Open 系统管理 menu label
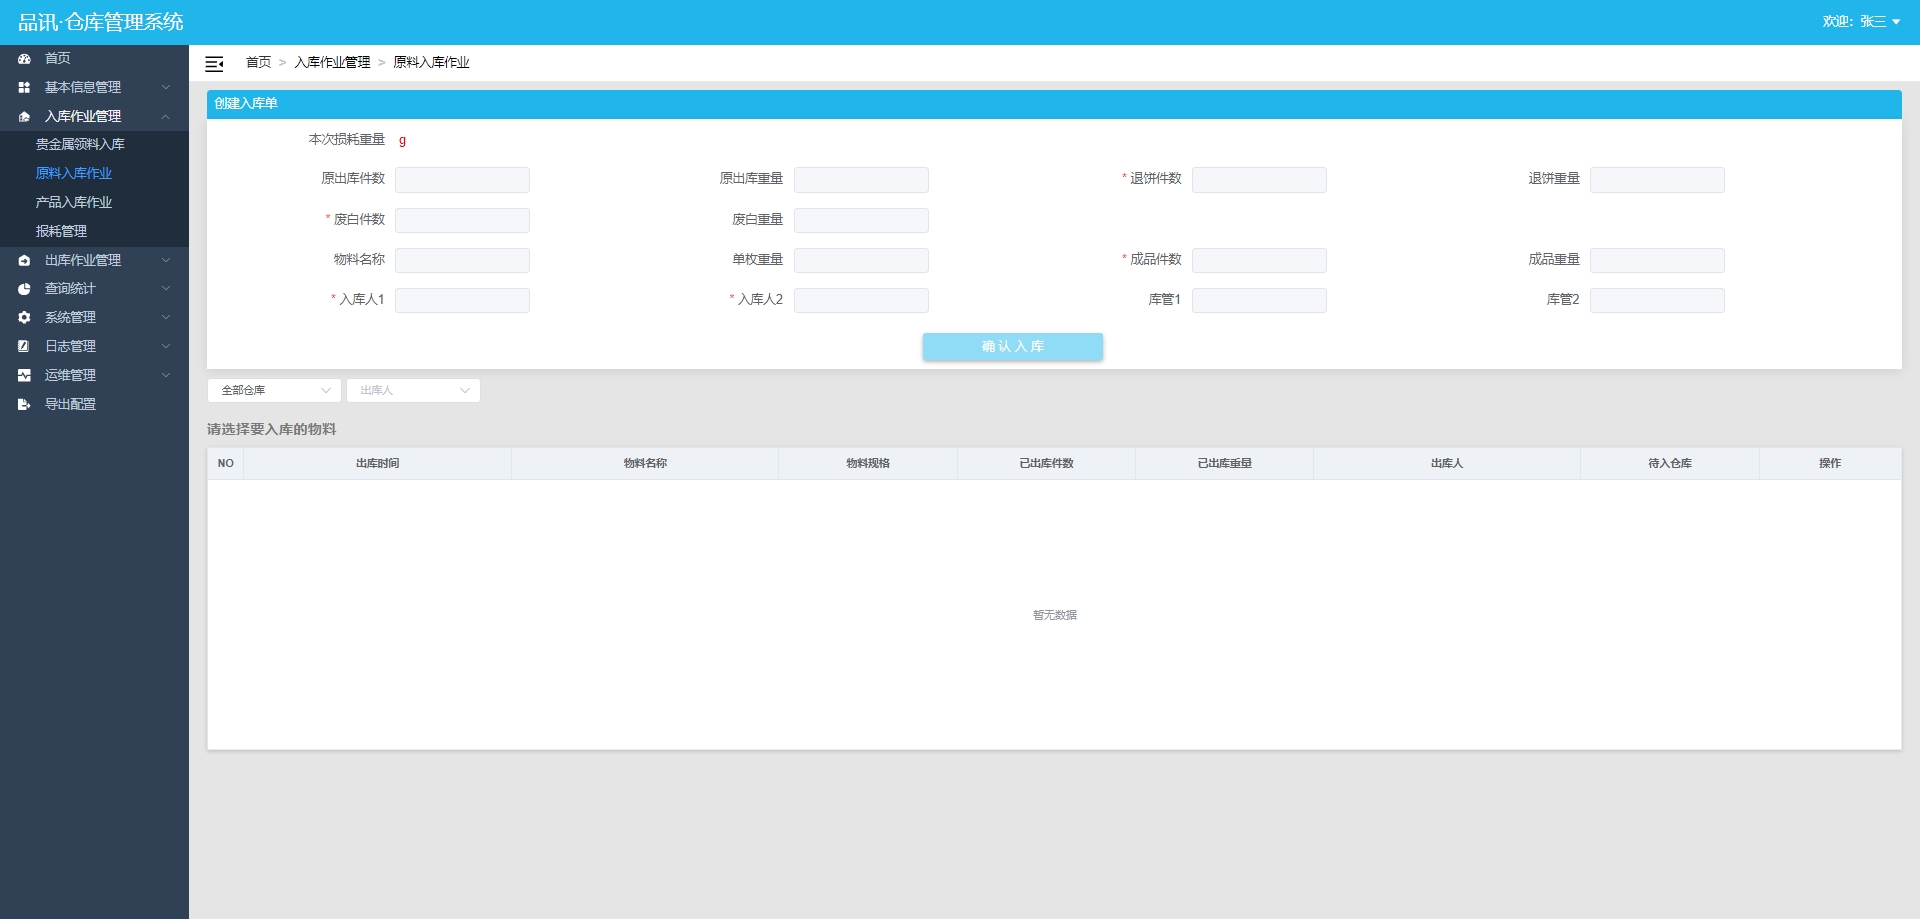This screenshot has height=919, width=1920. (x=70, y=318)
